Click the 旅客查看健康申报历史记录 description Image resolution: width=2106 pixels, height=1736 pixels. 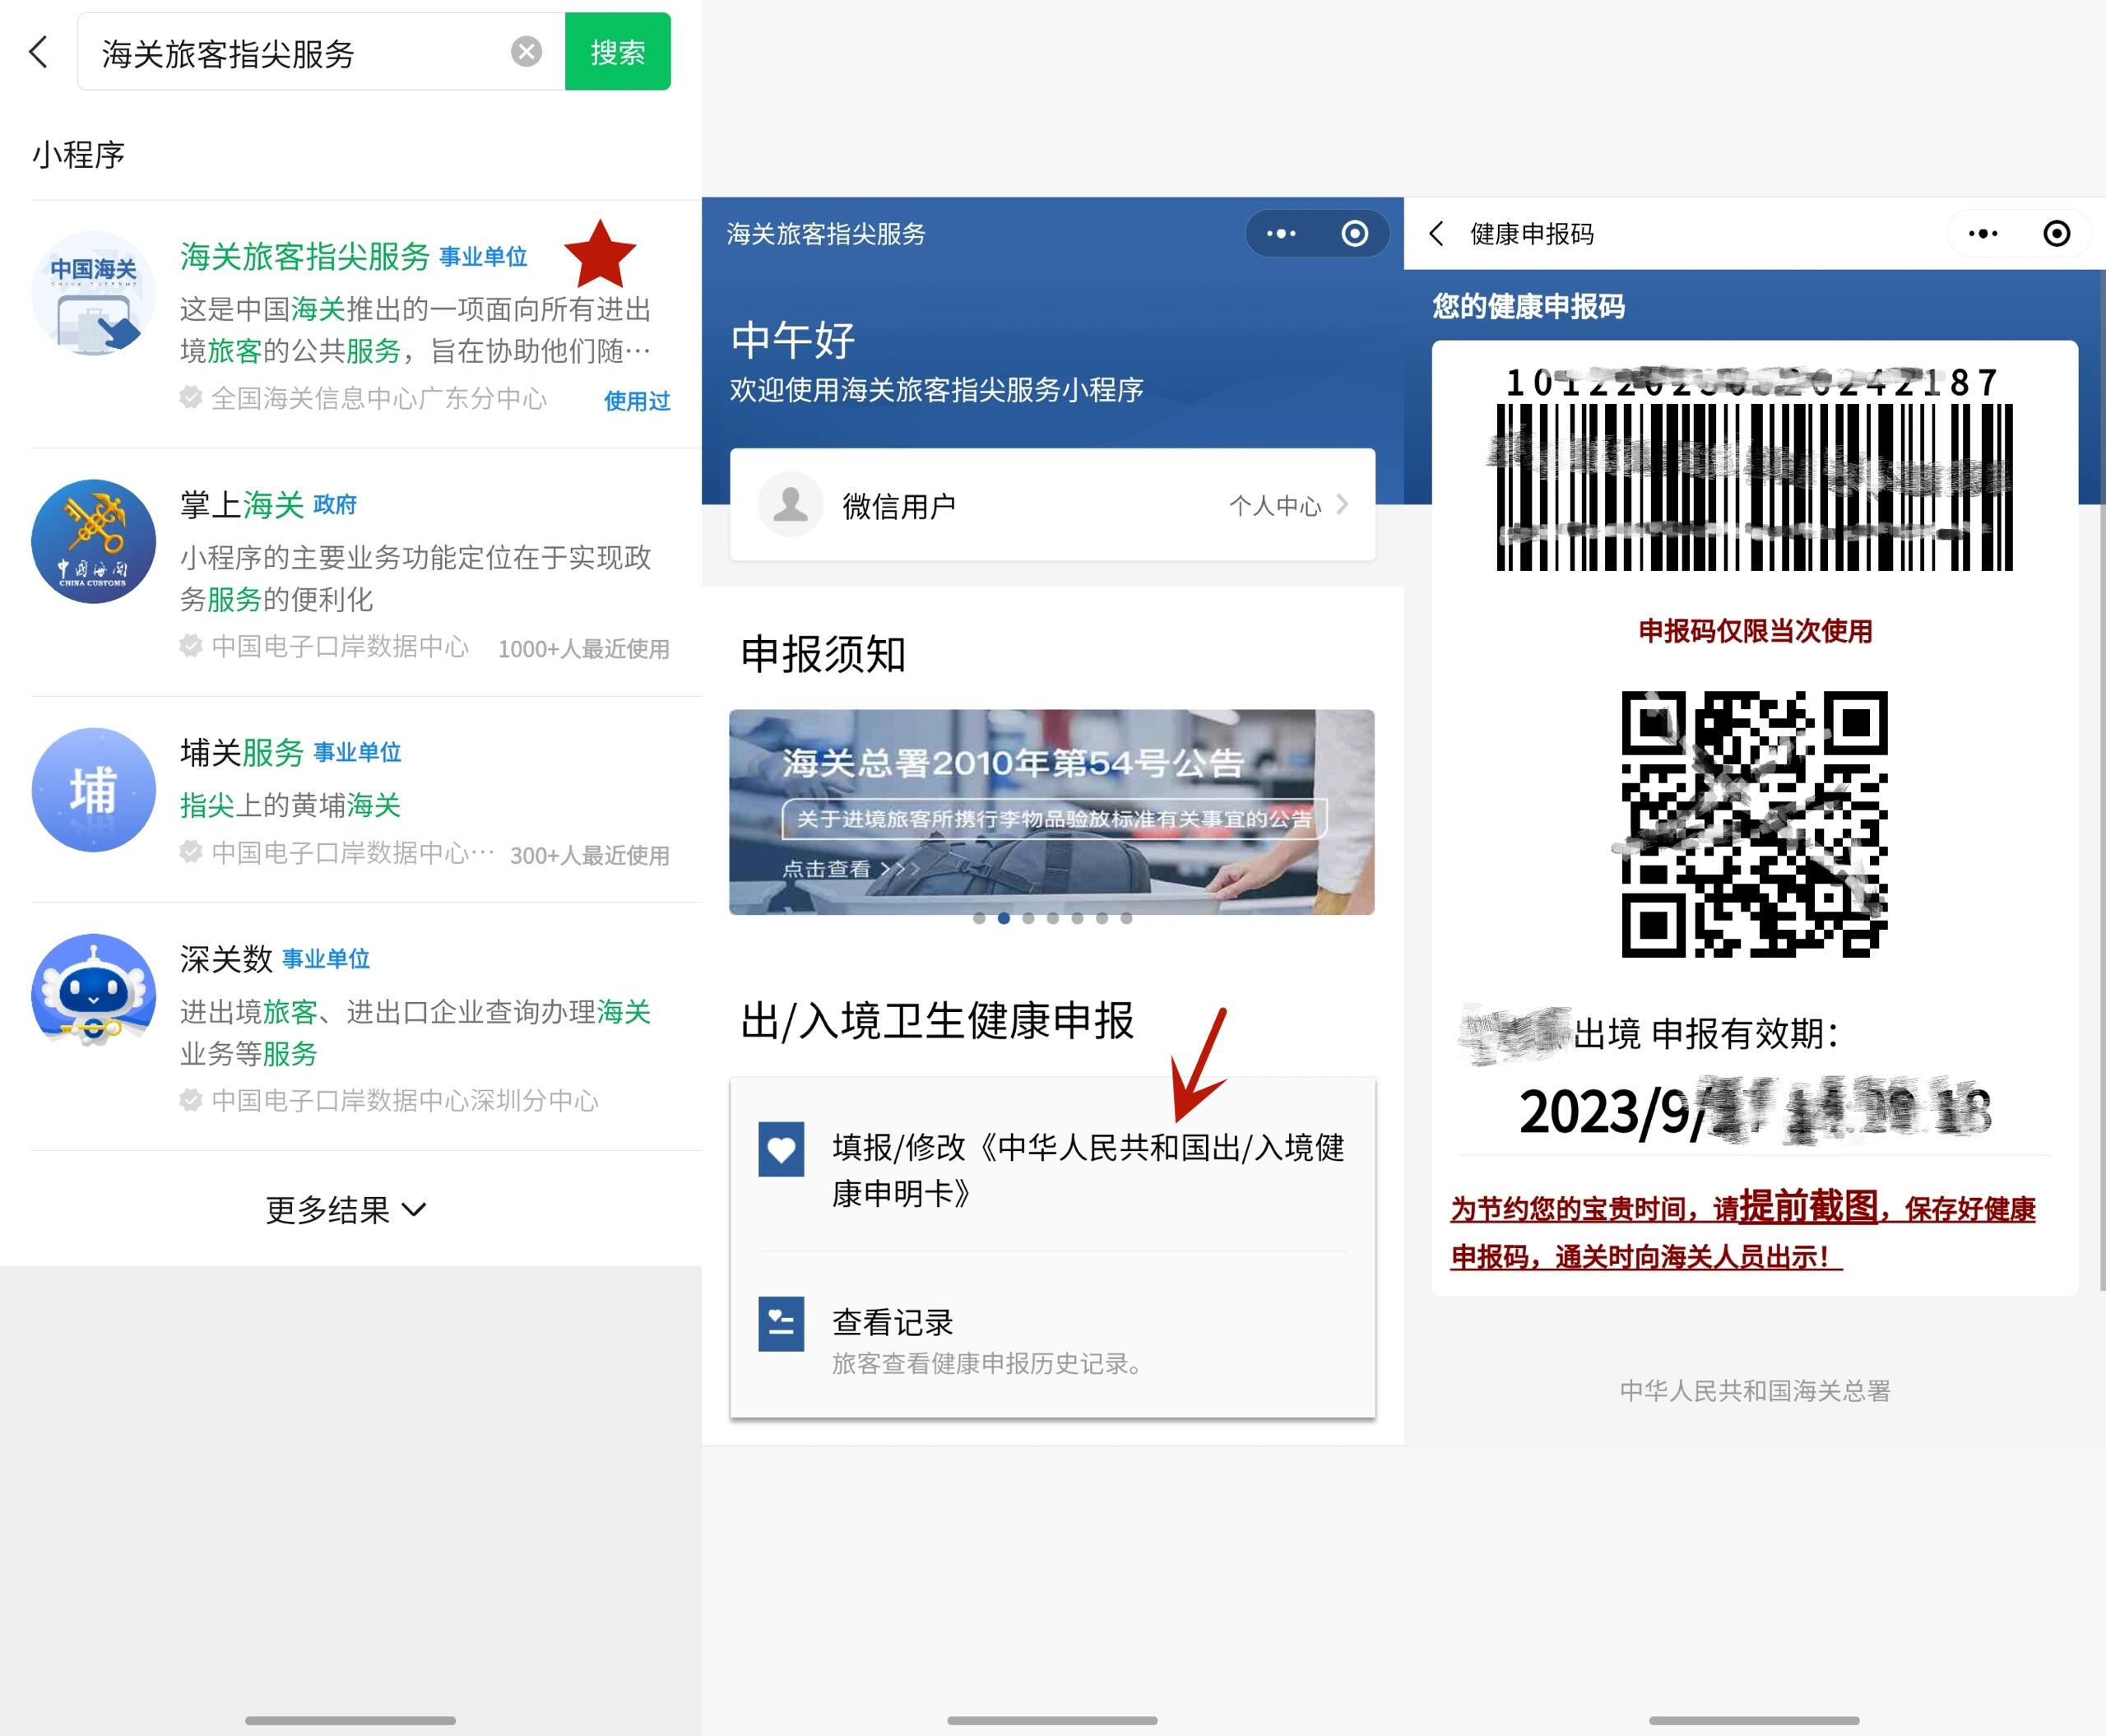click(988, 1364)
